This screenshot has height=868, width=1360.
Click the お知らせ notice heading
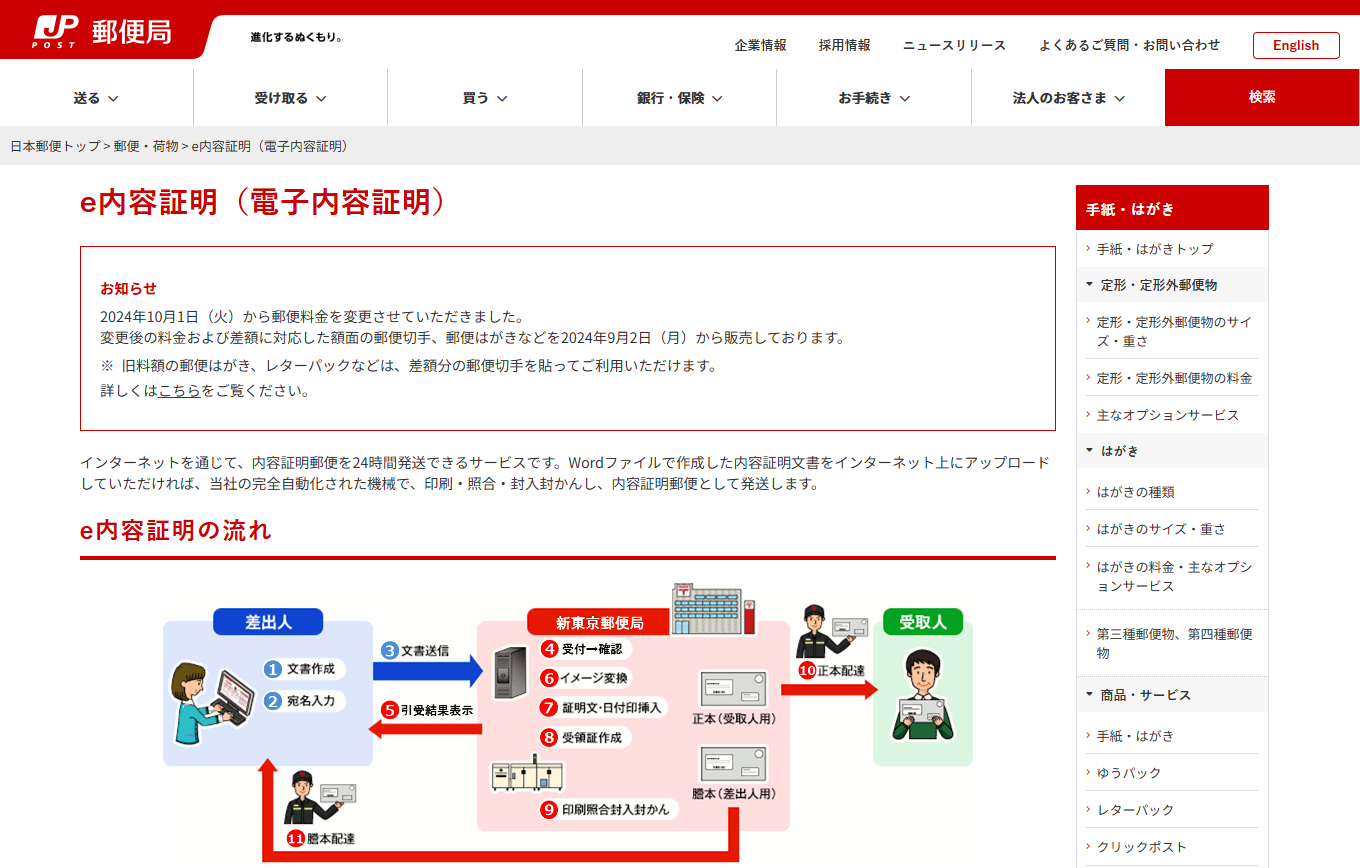pyautogui.click(x=129, y=288)
